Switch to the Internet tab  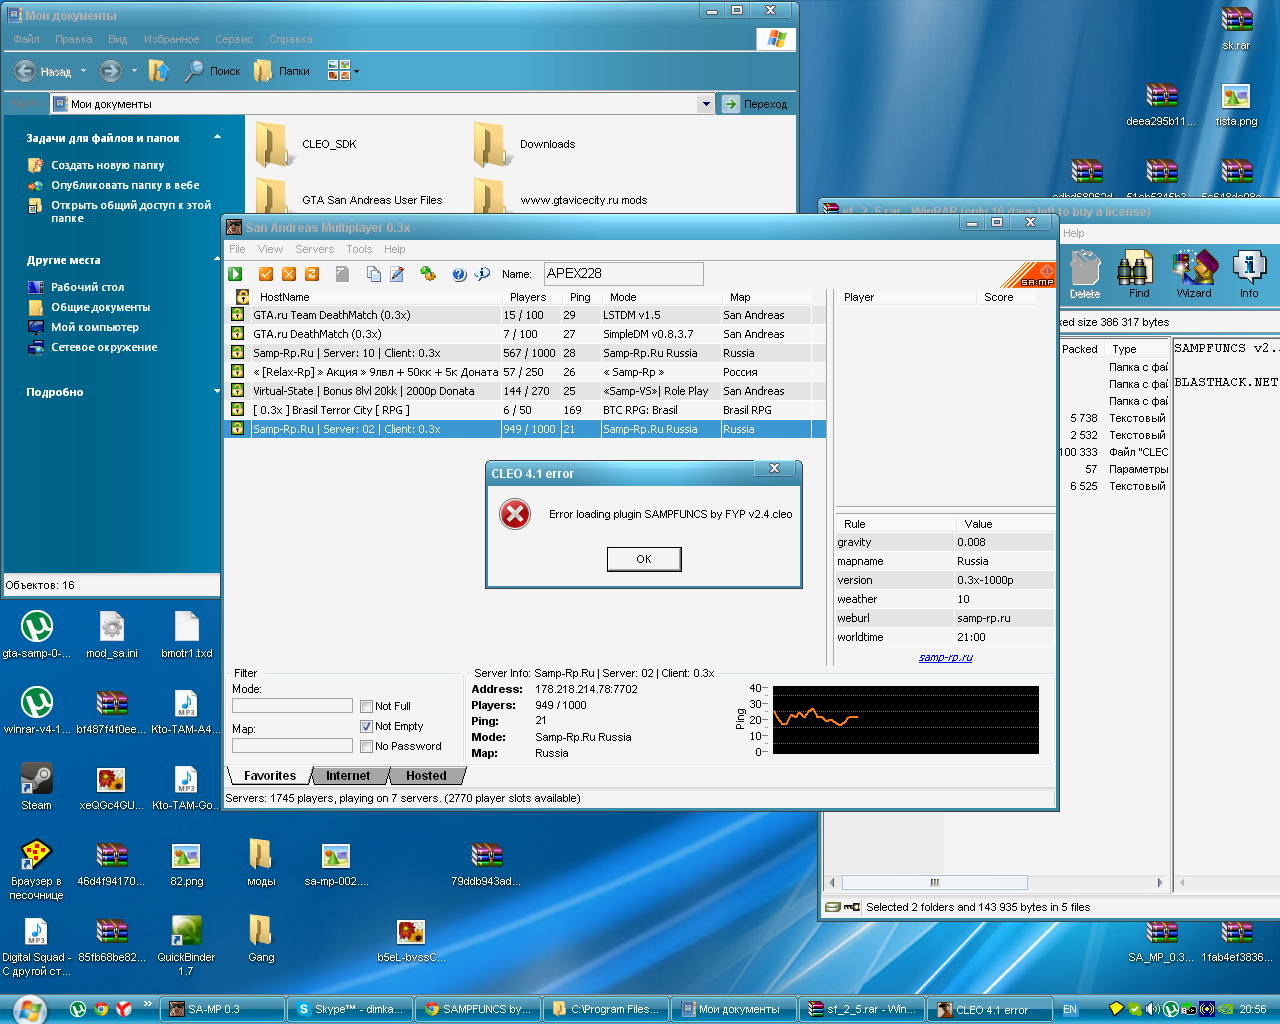point(347,776)
